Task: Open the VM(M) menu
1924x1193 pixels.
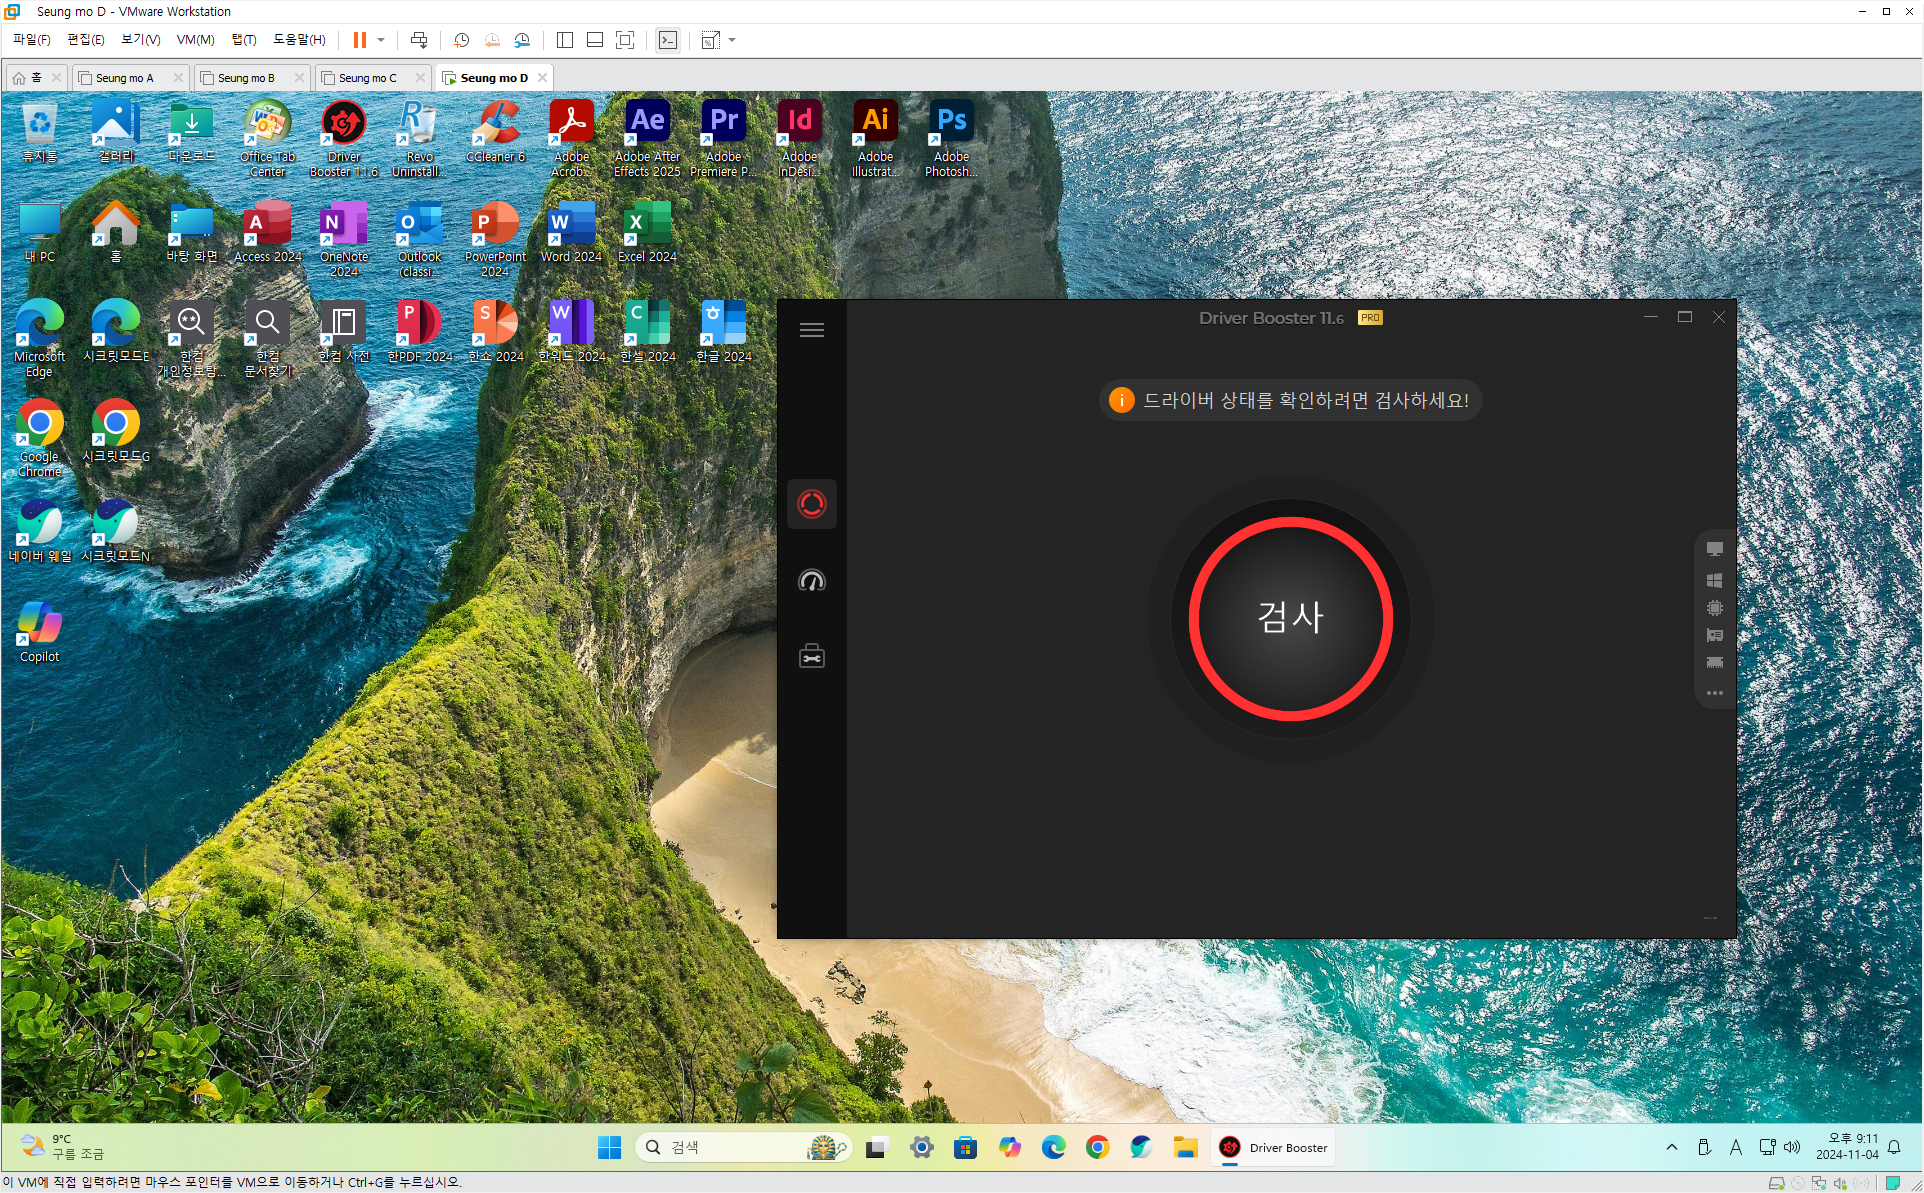Action: coord(195,40)
